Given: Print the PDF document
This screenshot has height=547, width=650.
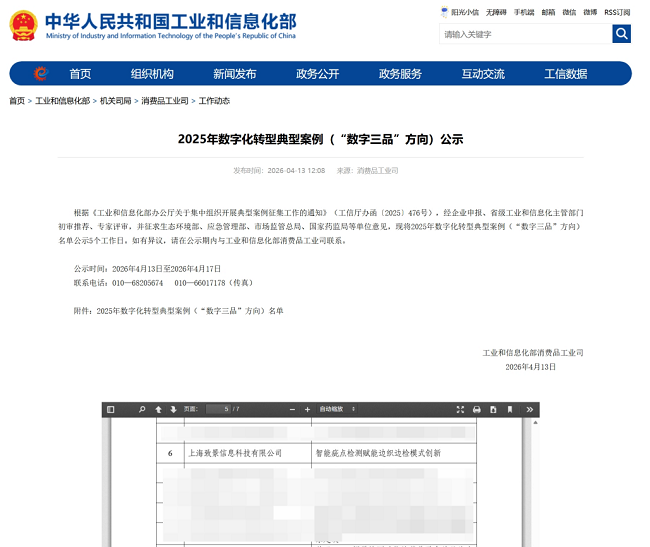Looking at the screenshot, I should tap(477, 409).
